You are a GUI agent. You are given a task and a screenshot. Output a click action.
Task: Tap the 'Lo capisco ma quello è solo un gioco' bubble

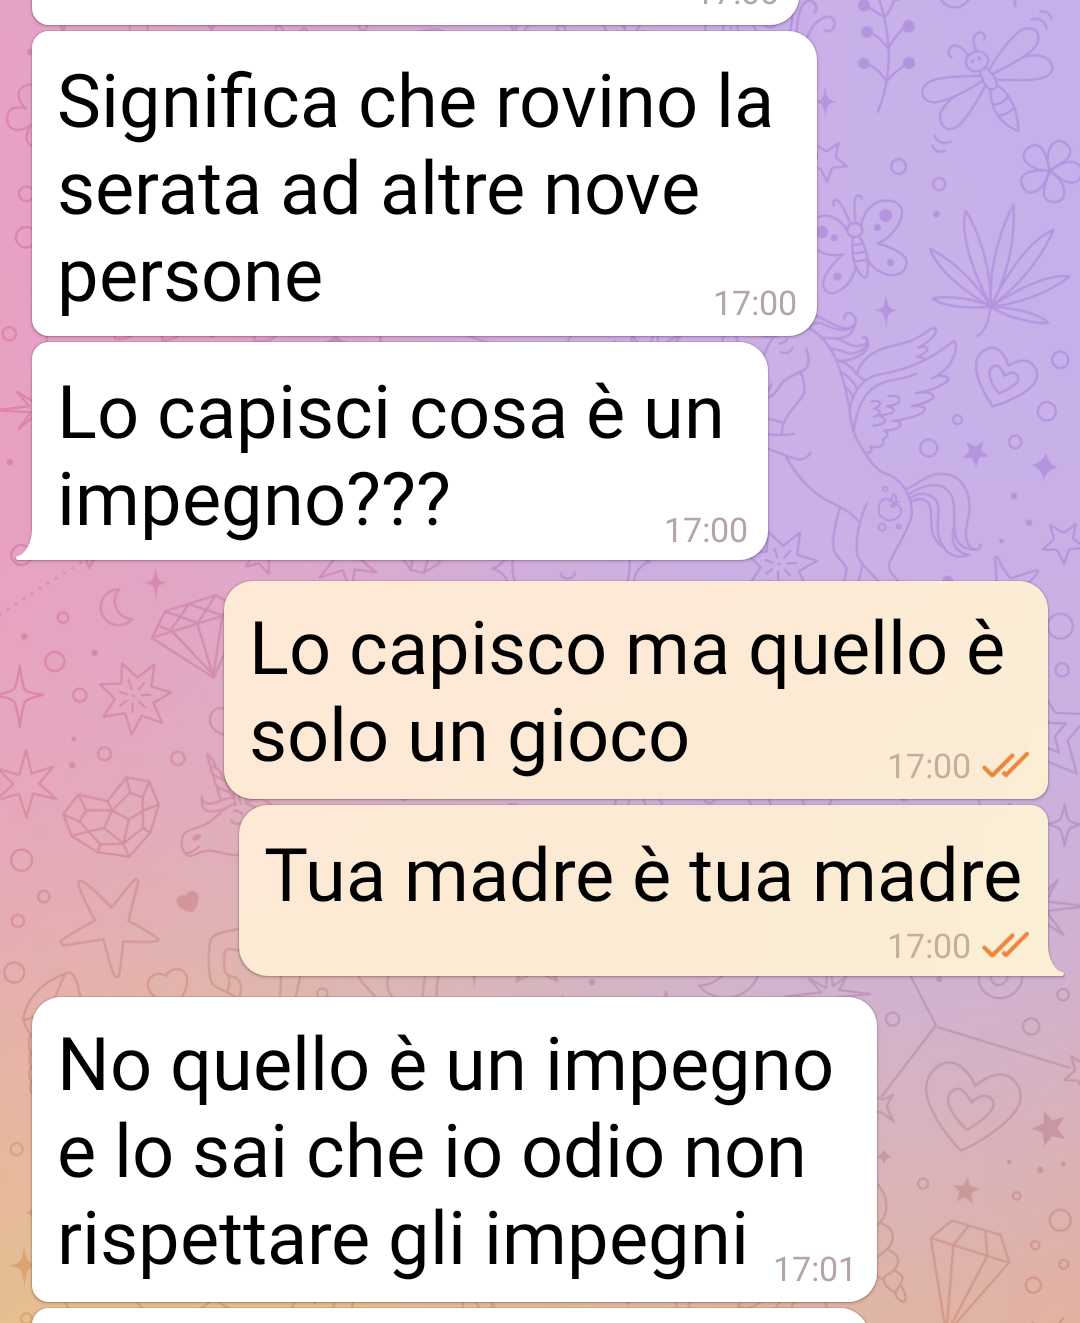[x=636, y=690]
